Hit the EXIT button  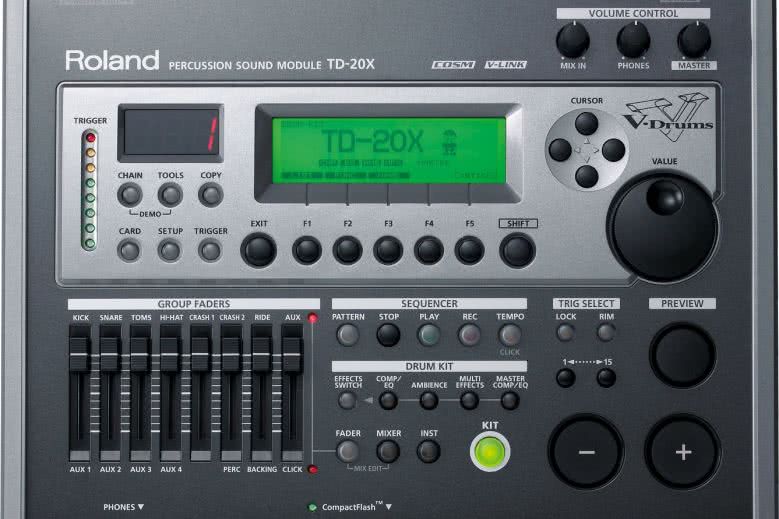258,250
